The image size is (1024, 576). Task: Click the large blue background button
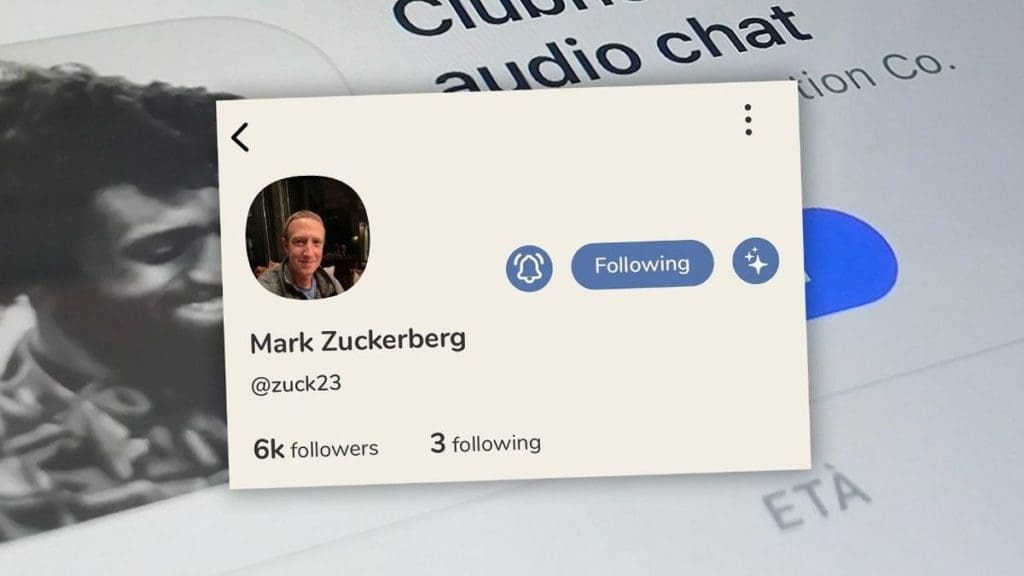tap(849, 263)
